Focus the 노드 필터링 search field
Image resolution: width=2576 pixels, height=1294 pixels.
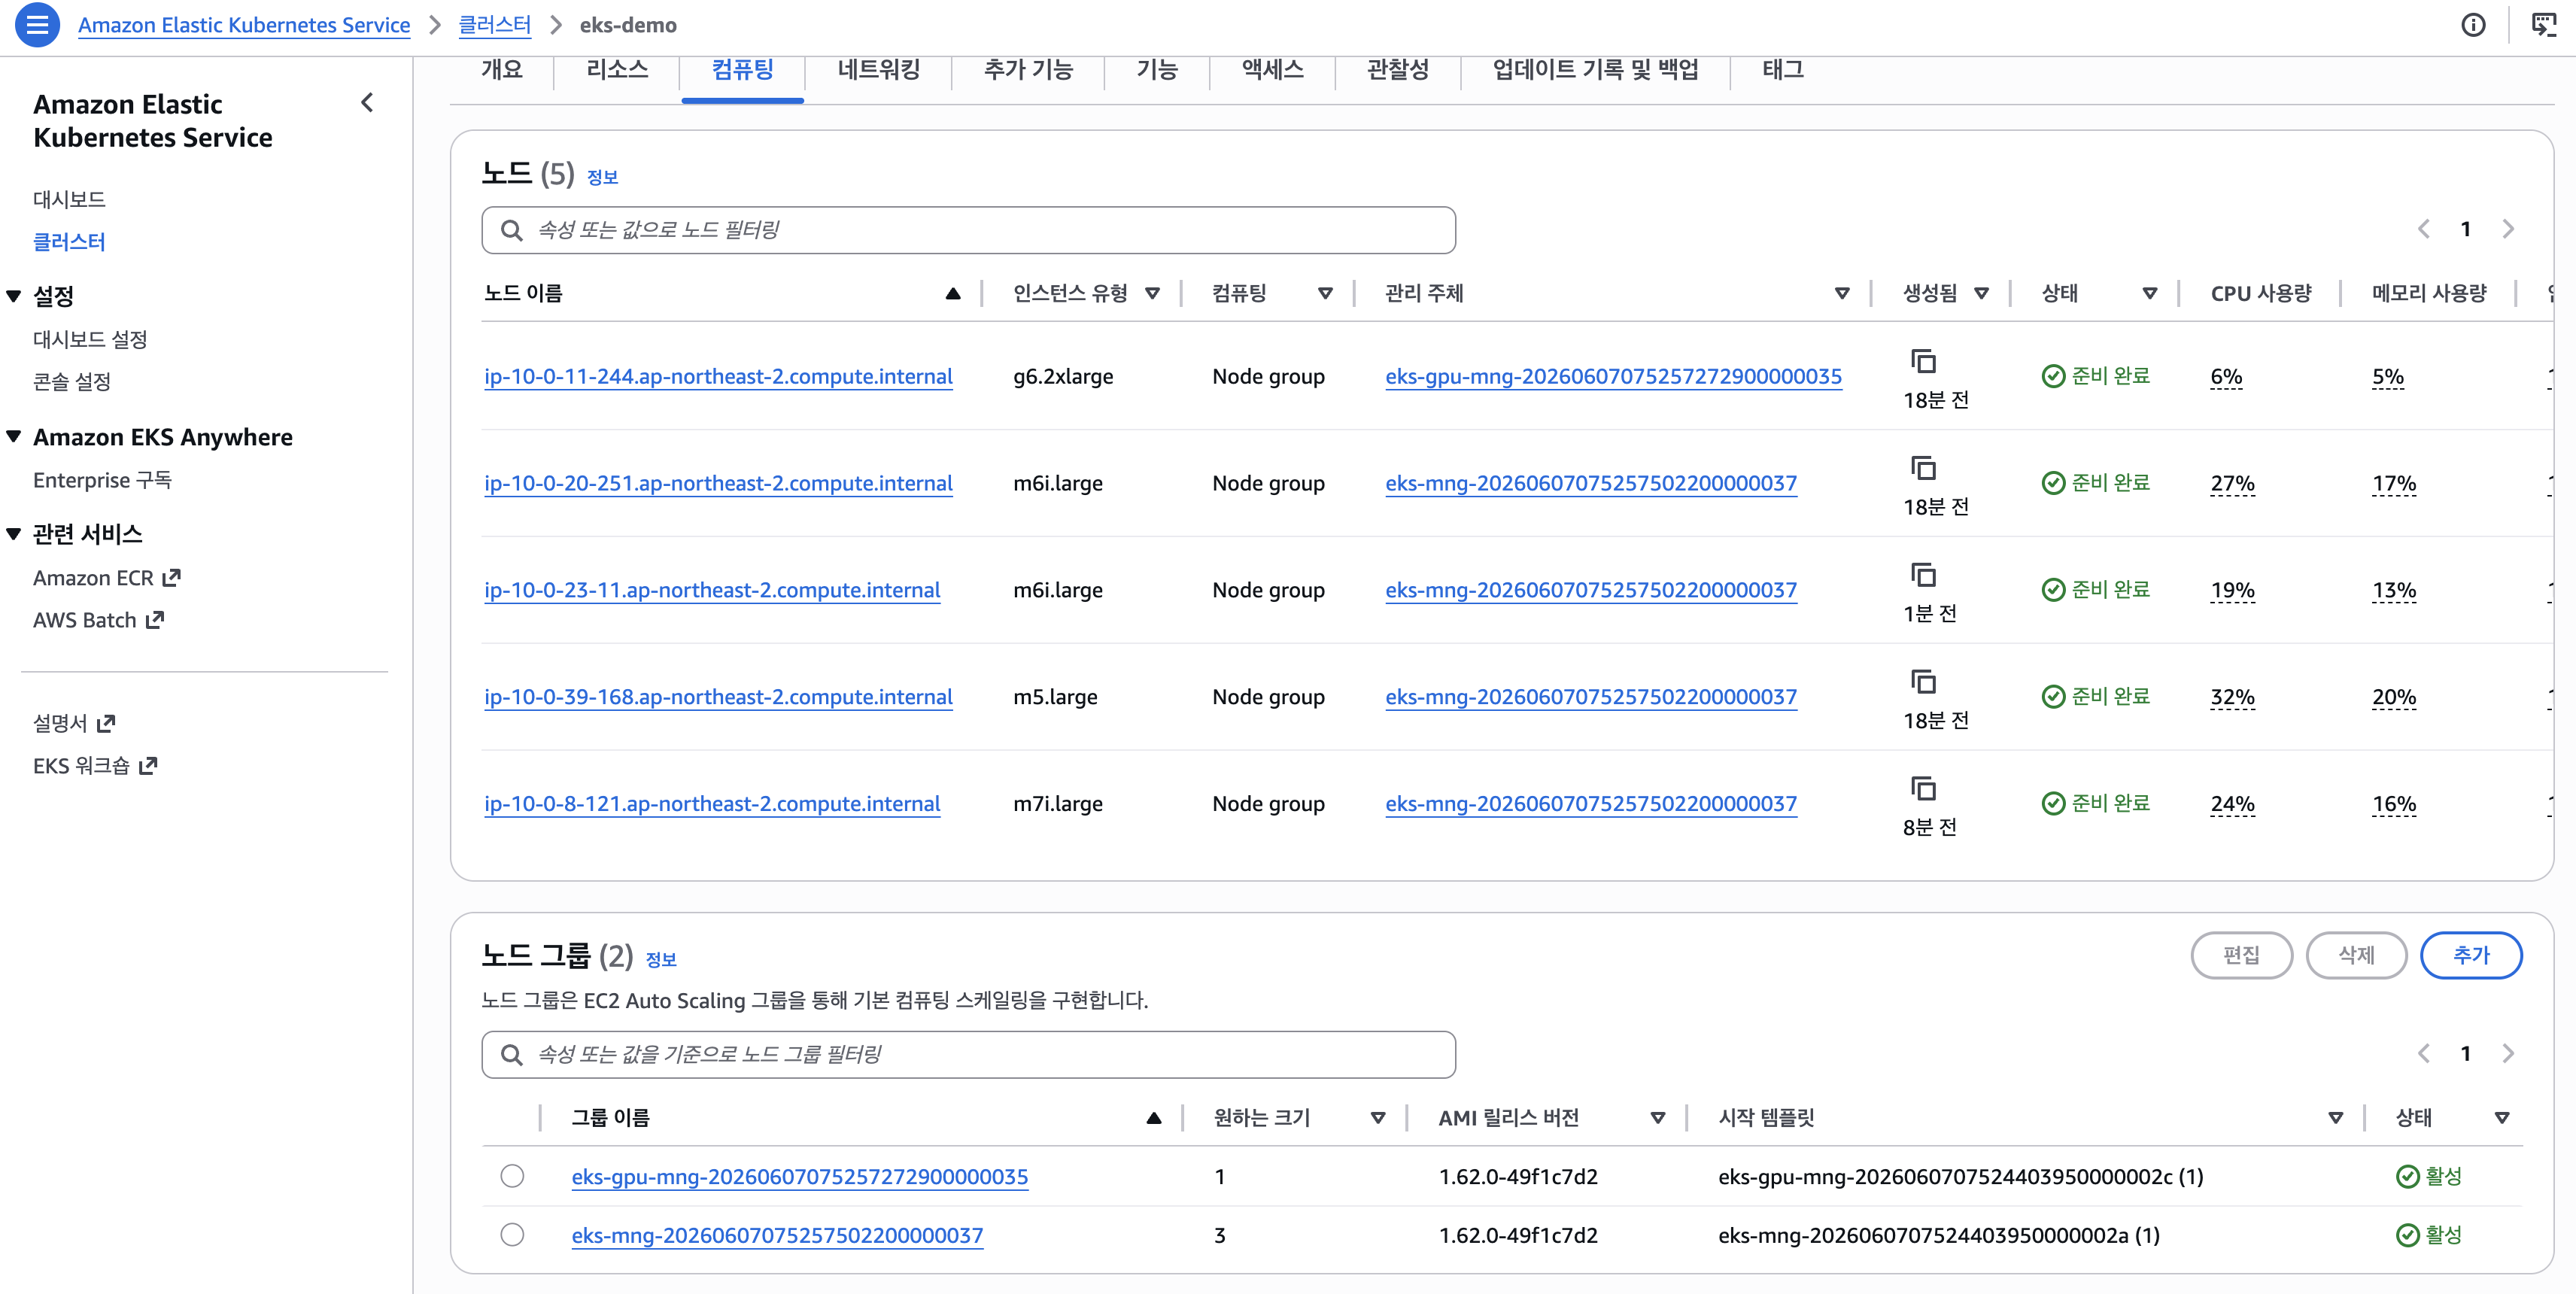[x=968, y=230]
